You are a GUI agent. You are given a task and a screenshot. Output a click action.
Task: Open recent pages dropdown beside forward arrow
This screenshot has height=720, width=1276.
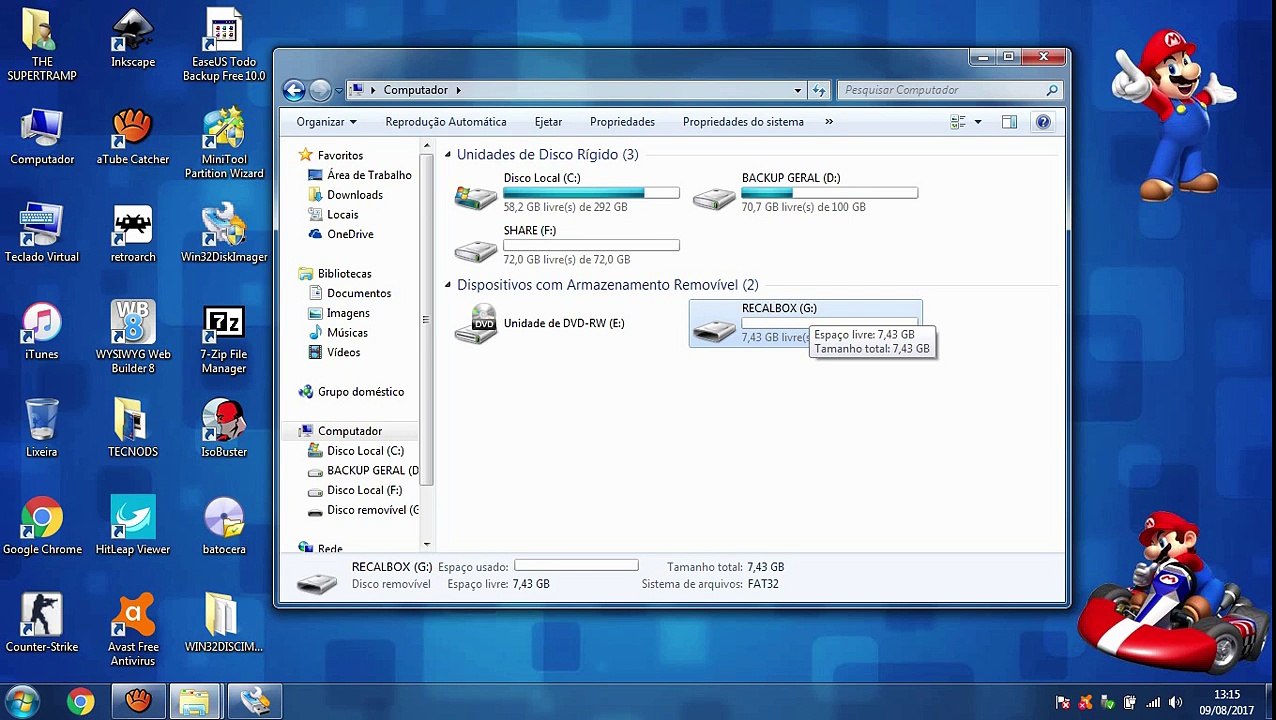[339, 90]
